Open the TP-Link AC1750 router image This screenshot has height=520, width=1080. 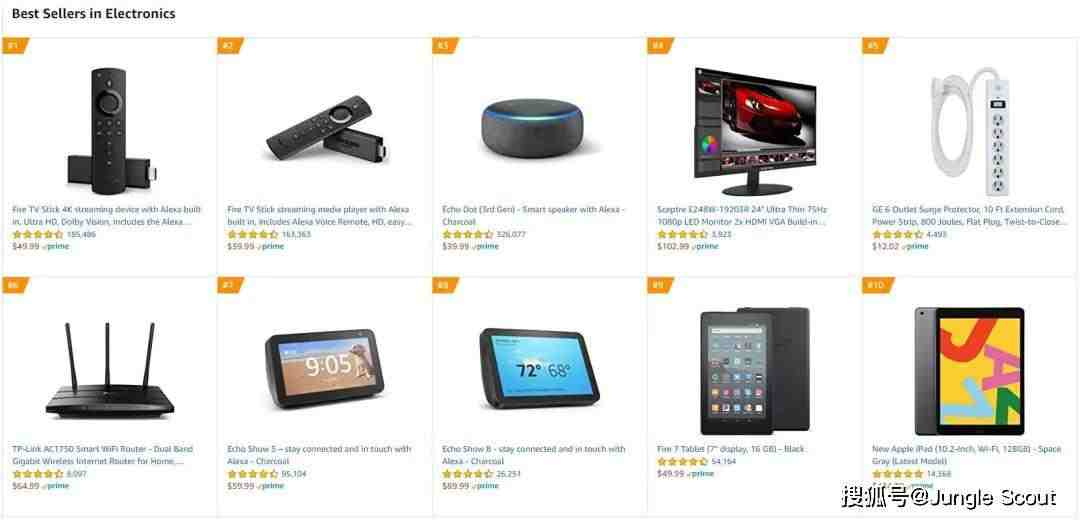tap(110, 370)
